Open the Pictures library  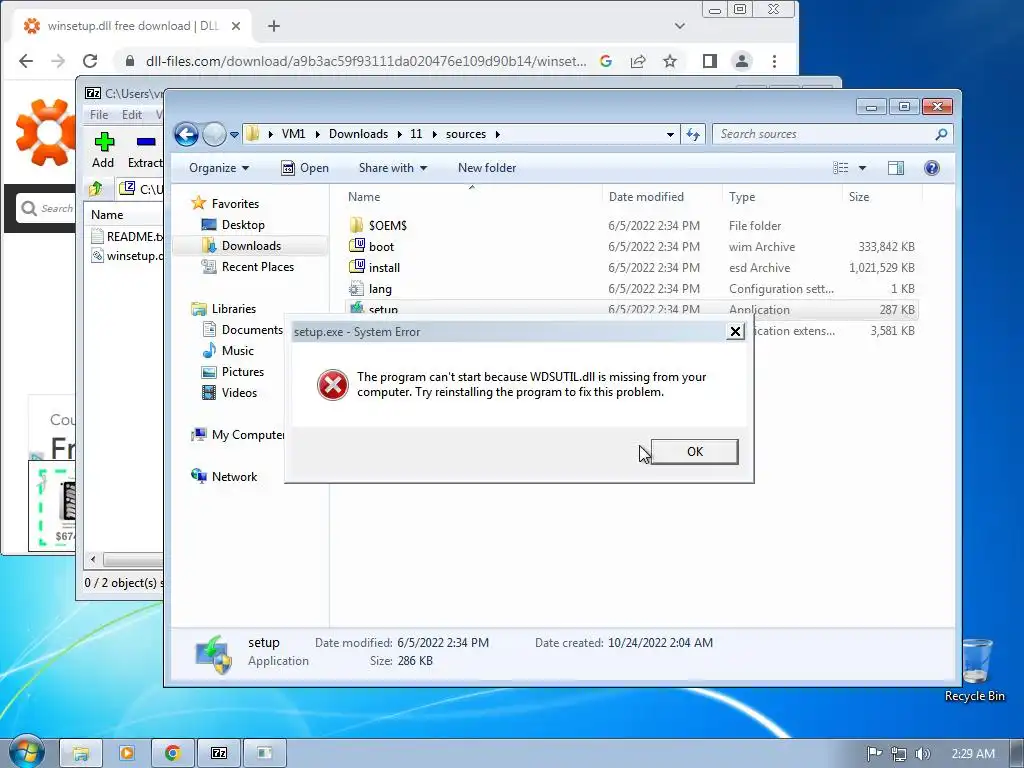pyautogui.click(x=242, y=372)
